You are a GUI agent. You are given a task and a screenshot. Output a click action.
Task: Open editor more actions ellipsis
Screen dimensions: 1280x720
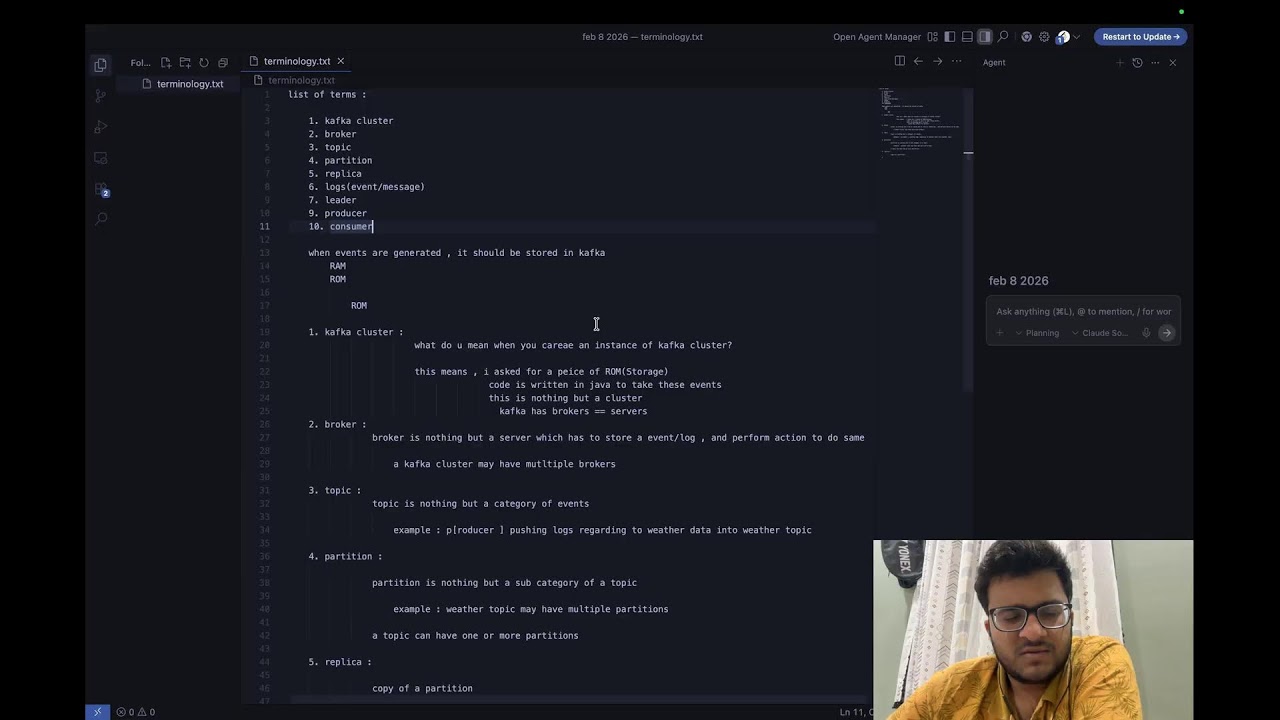coord(956,61)
